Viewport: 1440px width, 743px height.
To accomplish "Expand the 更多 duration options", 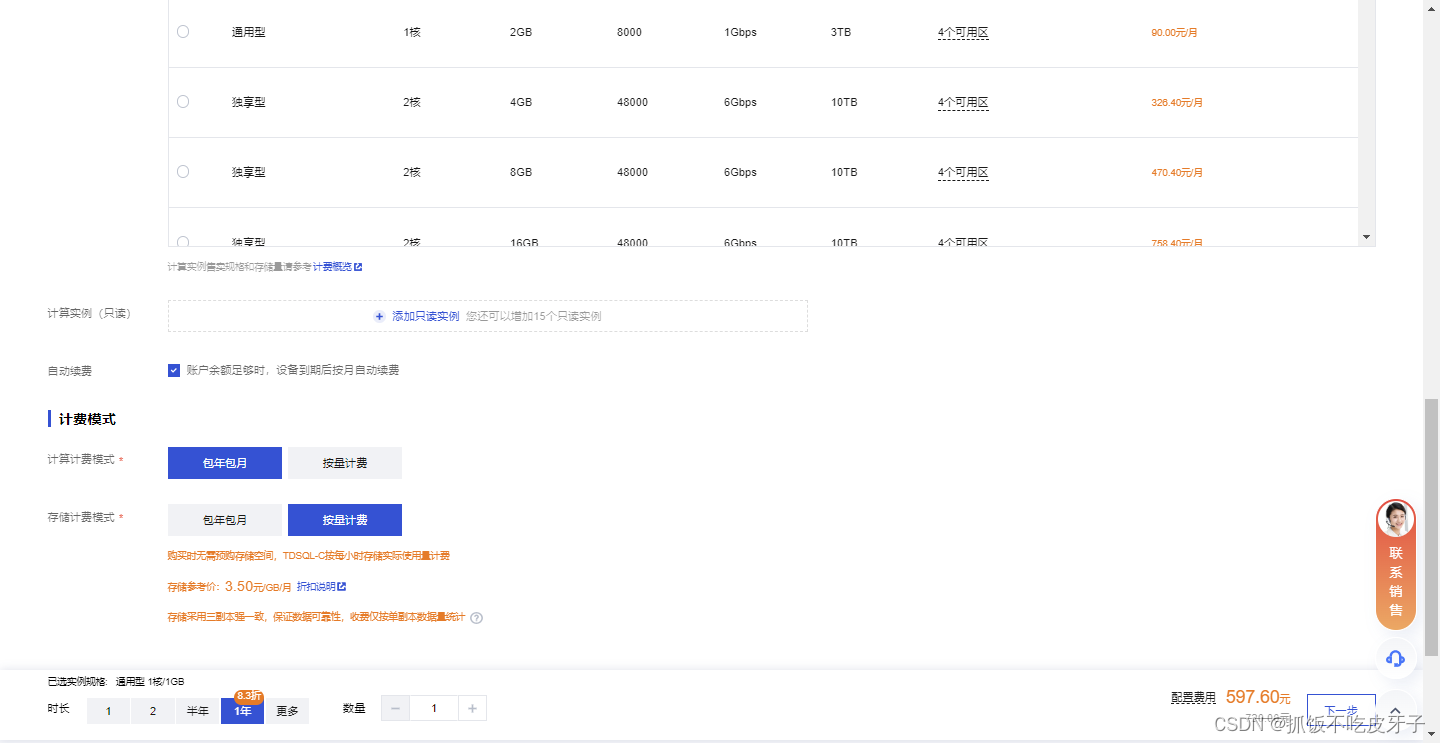I will [288, 710].
